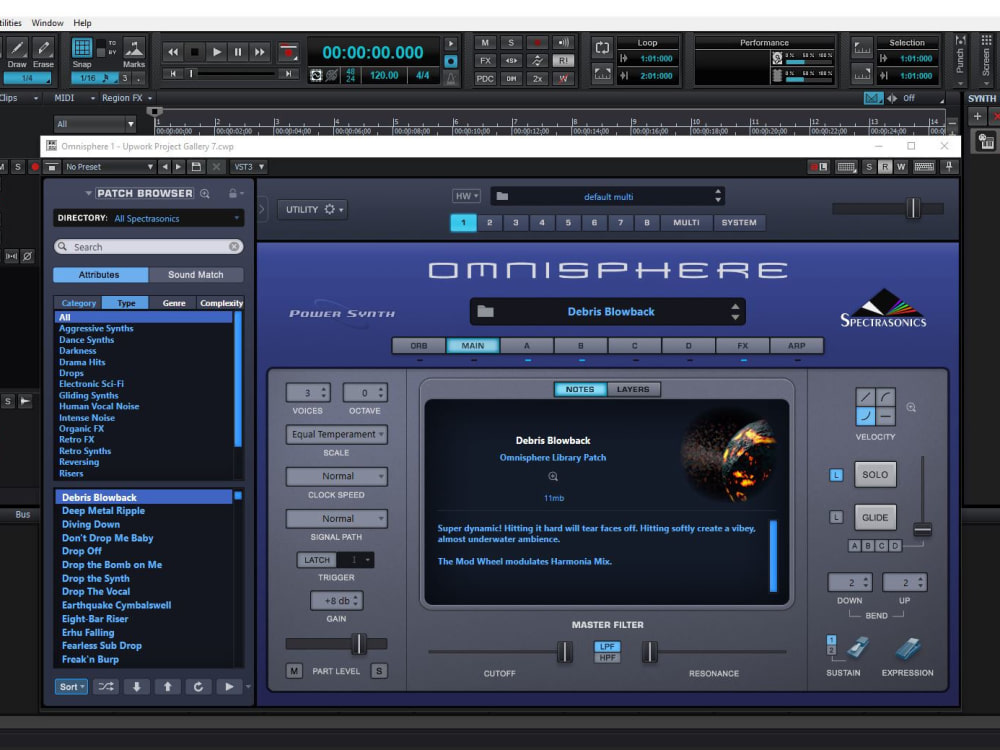Switch to the ORB tab
Viewport: 1000px width, 750px height.
tap(419, 346)
